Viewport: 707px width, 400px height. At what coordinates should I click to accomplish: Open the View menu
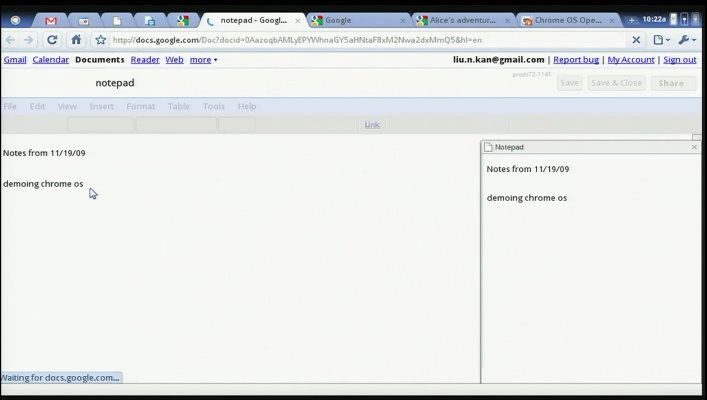pos(67,106)
